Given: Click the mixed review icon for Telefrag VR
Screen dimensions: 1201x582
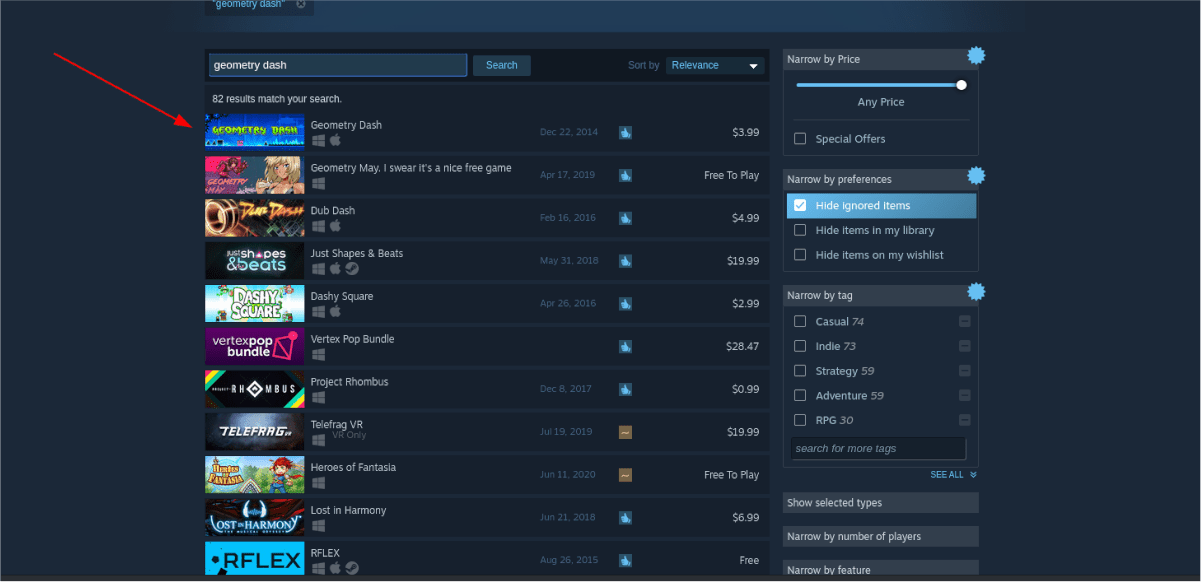Looking at the screenshot, I should coord(625,432).
